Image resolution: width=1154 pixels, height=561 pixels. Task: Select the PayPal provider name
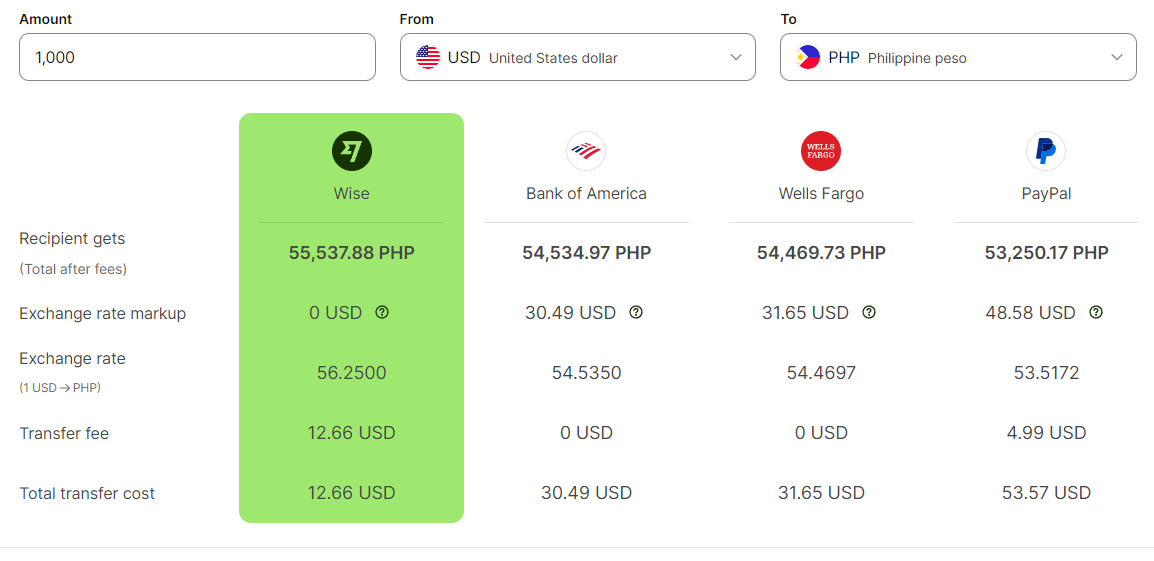point(1046,194)
